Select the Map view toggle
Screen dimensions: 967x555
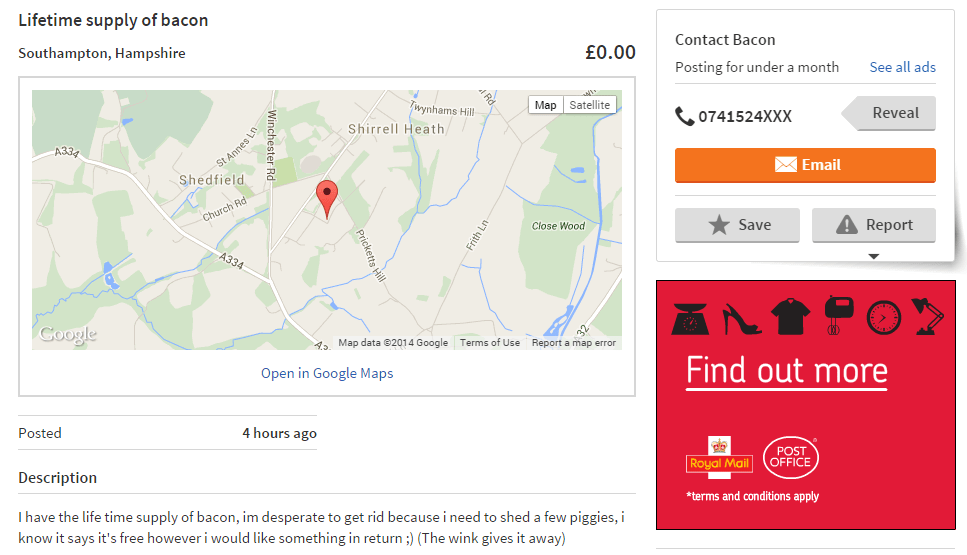click(545, 105)
